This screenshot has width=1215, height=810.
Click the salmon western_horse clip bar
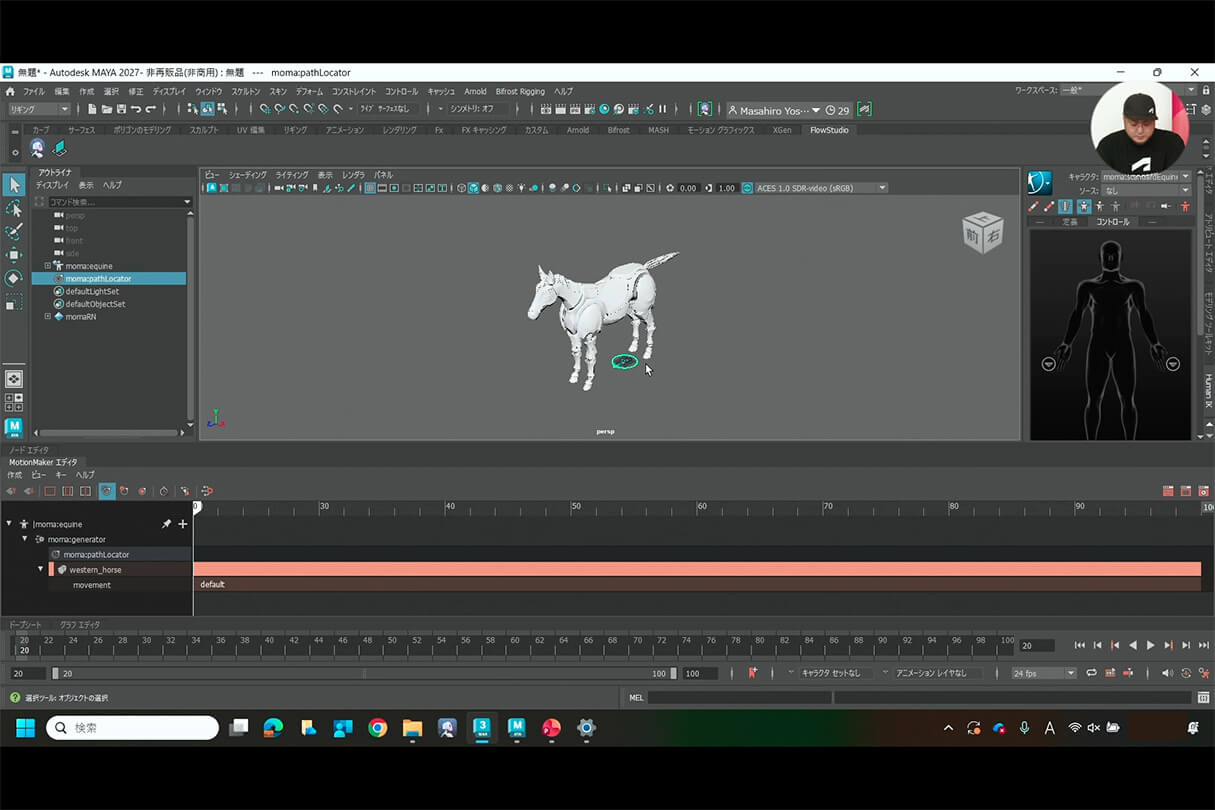(x=697, y=569)
